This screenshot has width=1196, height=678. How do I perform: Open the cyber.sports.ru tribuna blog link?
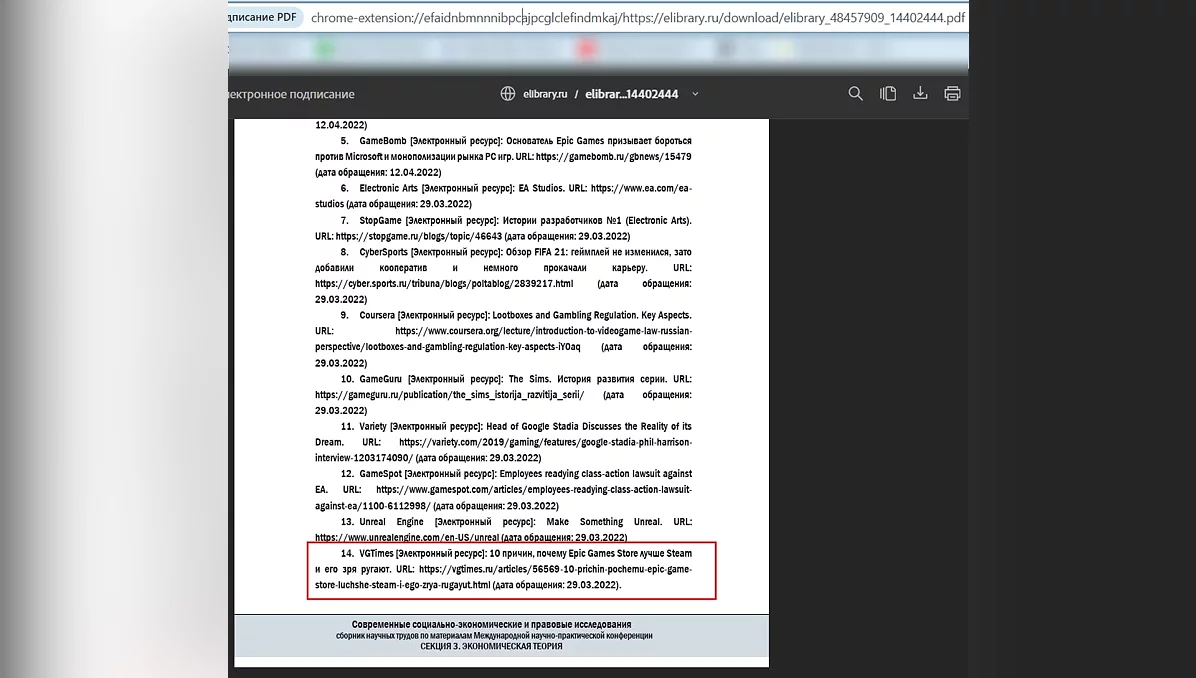[444, 284]
